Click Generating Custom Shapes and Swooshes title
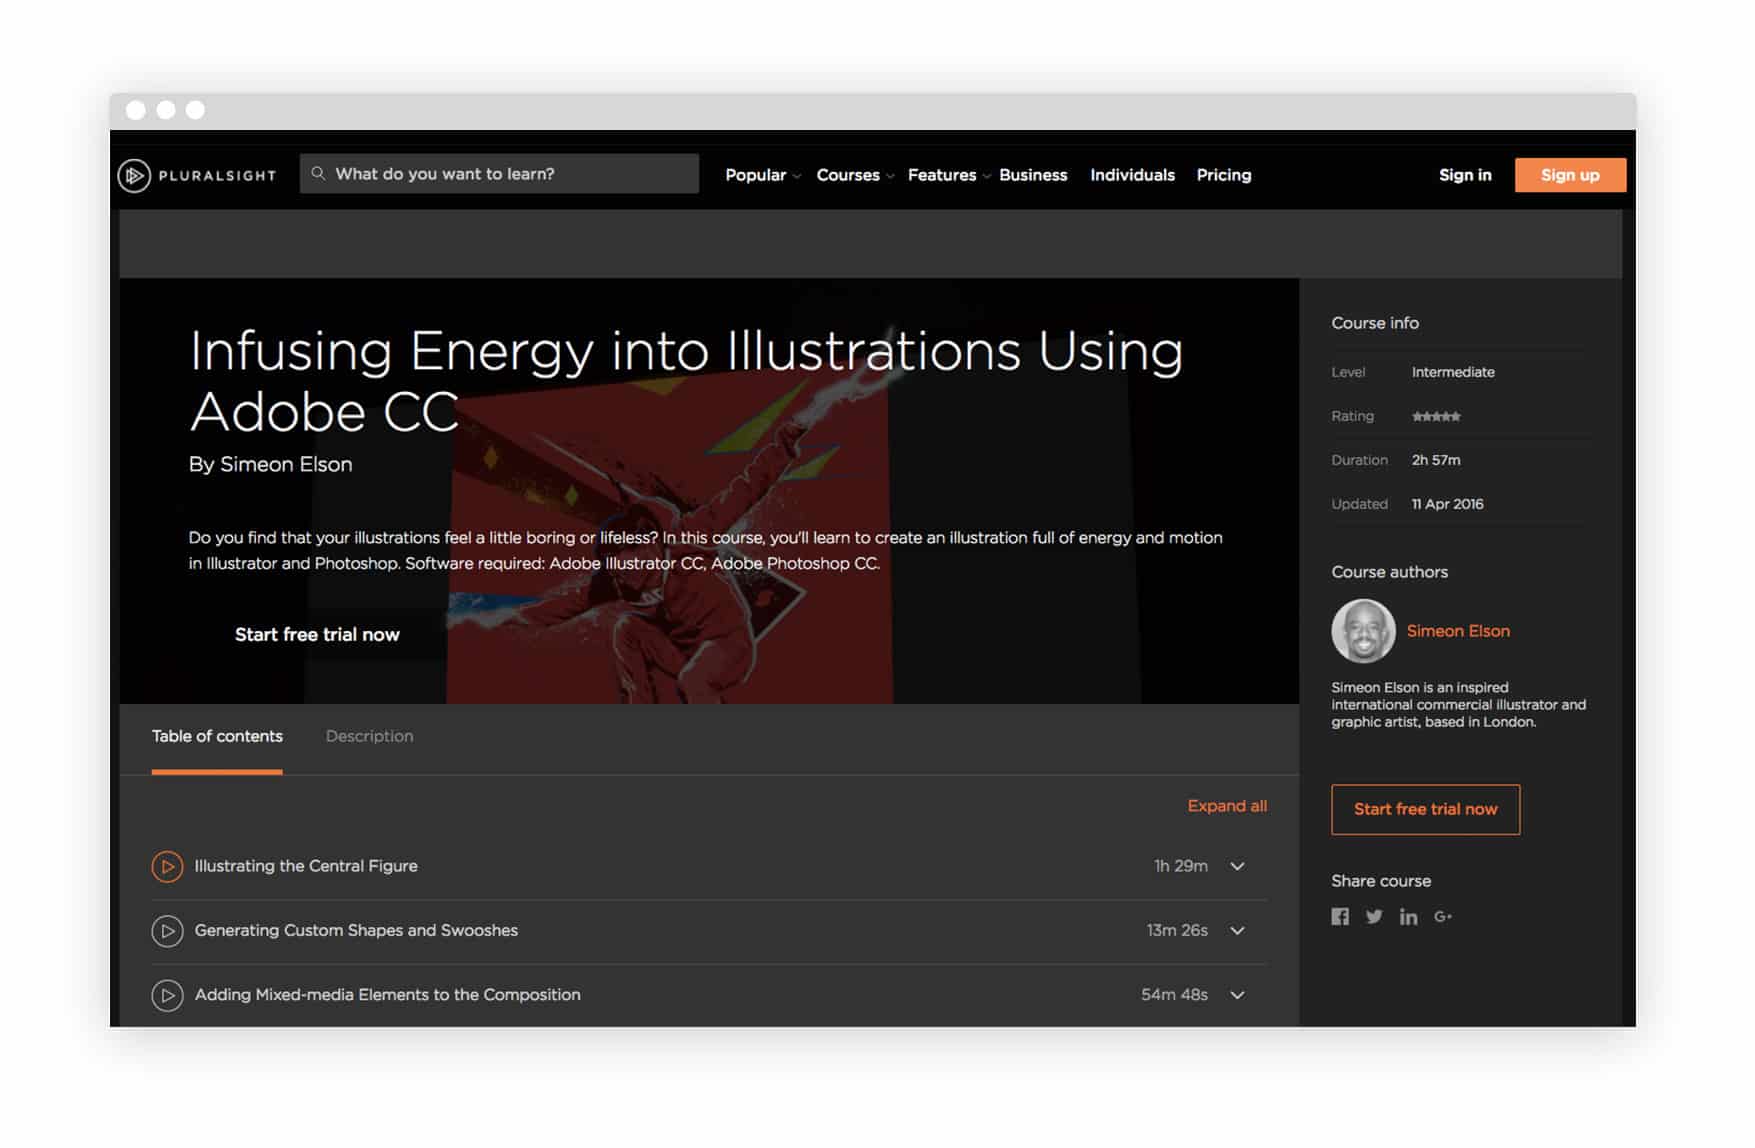This screenshot has width=1755, height=1148. tap(356, 931)
